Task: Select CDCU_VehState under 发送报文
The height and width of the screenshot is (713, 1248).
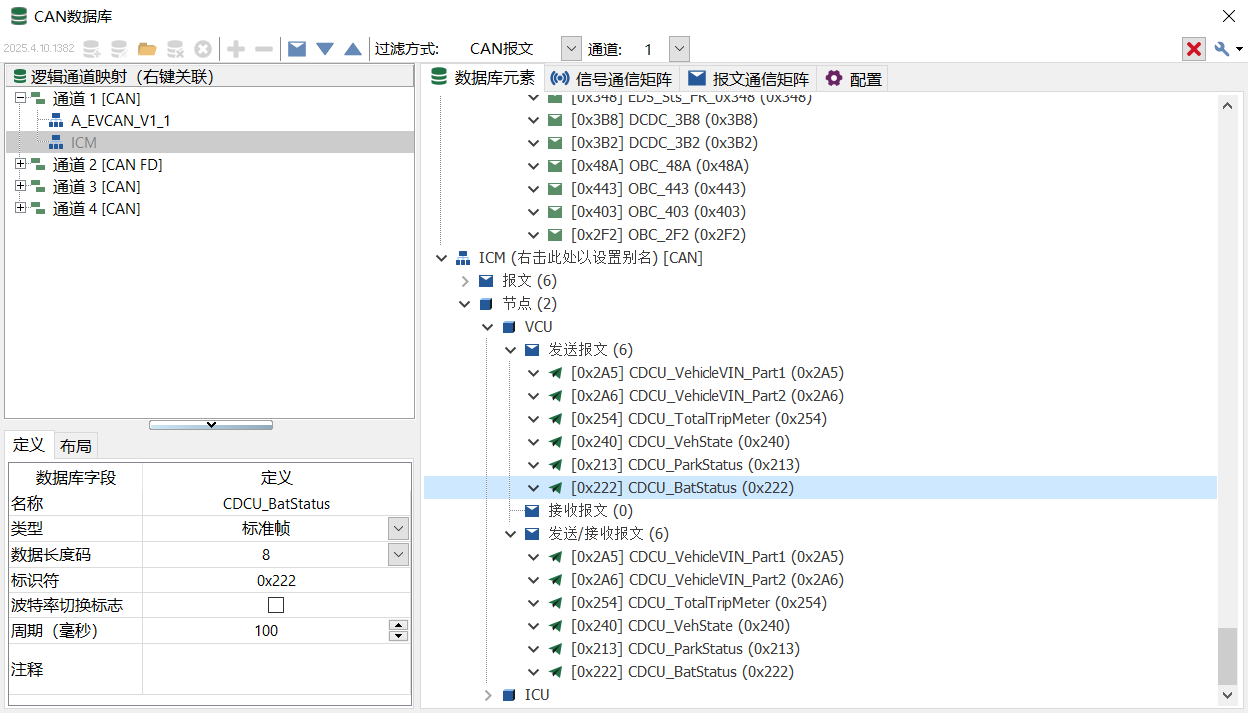Action: [x=680, y=442]
